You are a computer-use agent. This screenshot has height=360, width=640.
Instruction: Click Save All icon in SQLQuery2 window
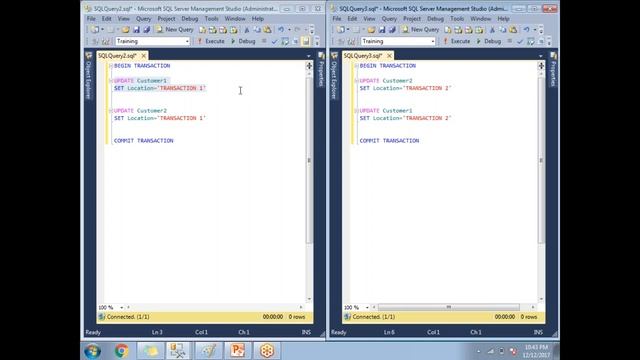pyautogui.click(x=146, y=30)
